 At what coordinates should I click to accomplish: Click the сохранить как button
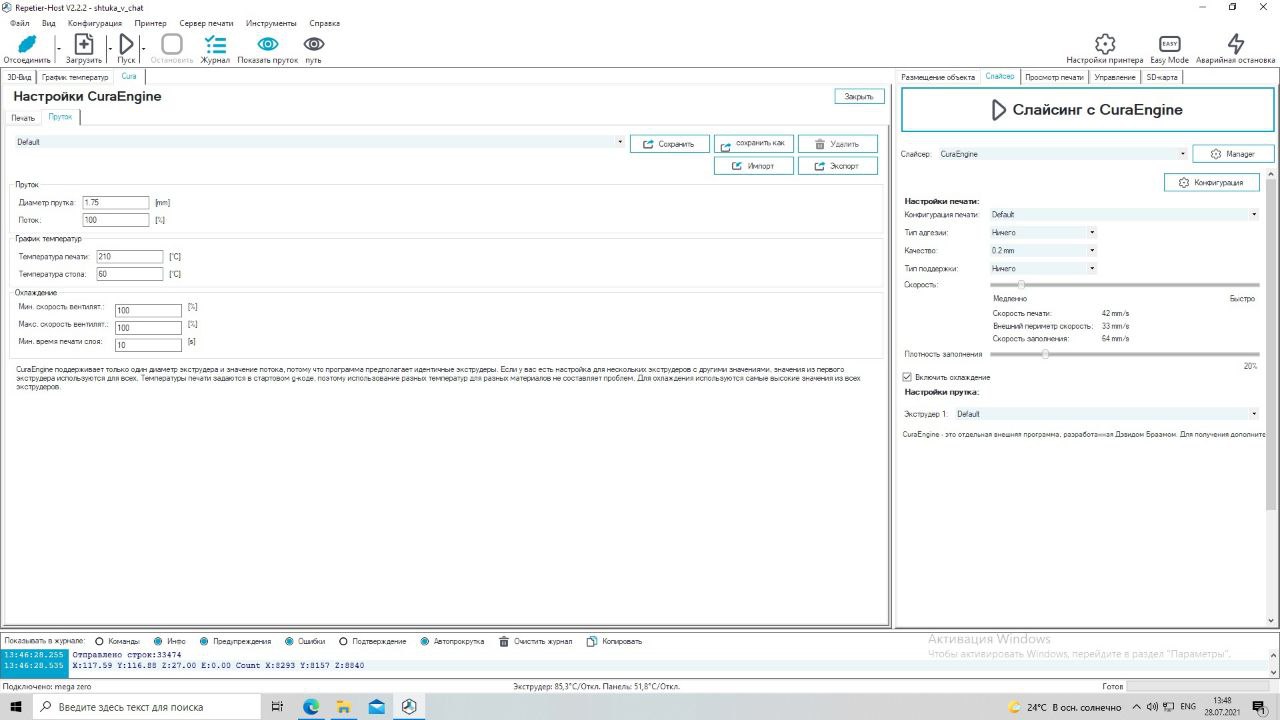click(754, 144)
